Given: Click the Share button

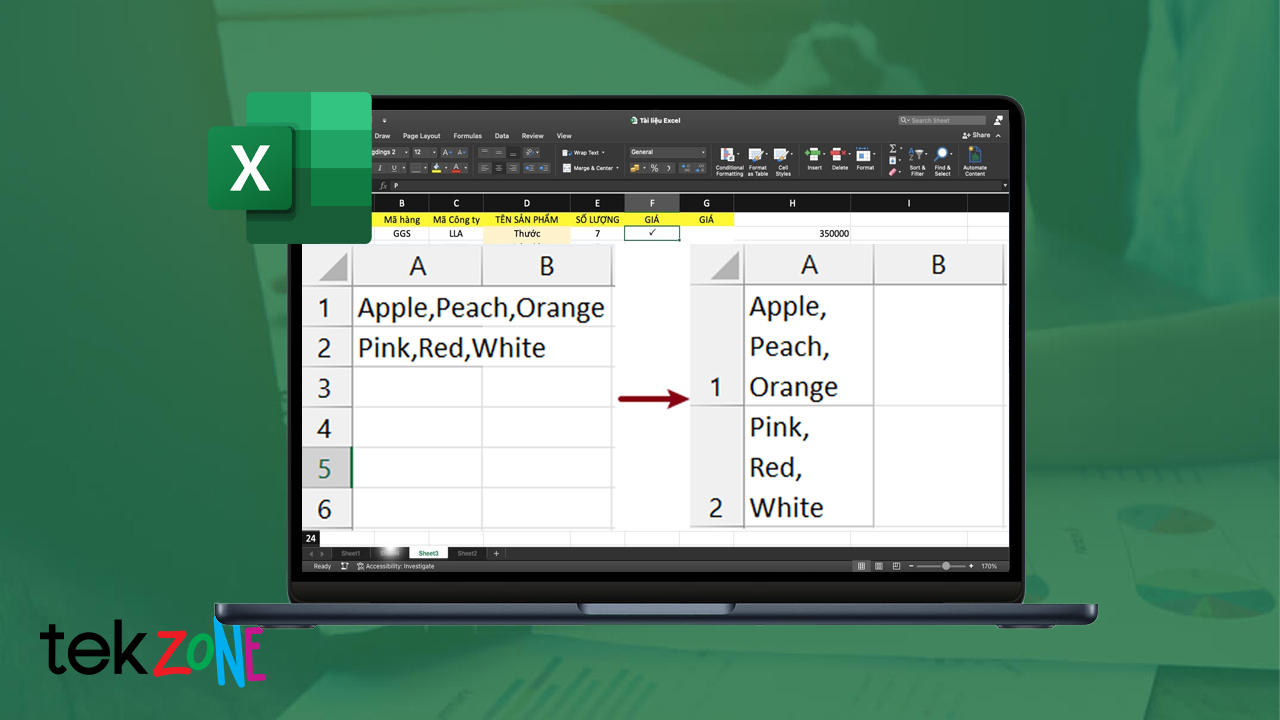Looking at the screenshot, I should coord(977,135).
